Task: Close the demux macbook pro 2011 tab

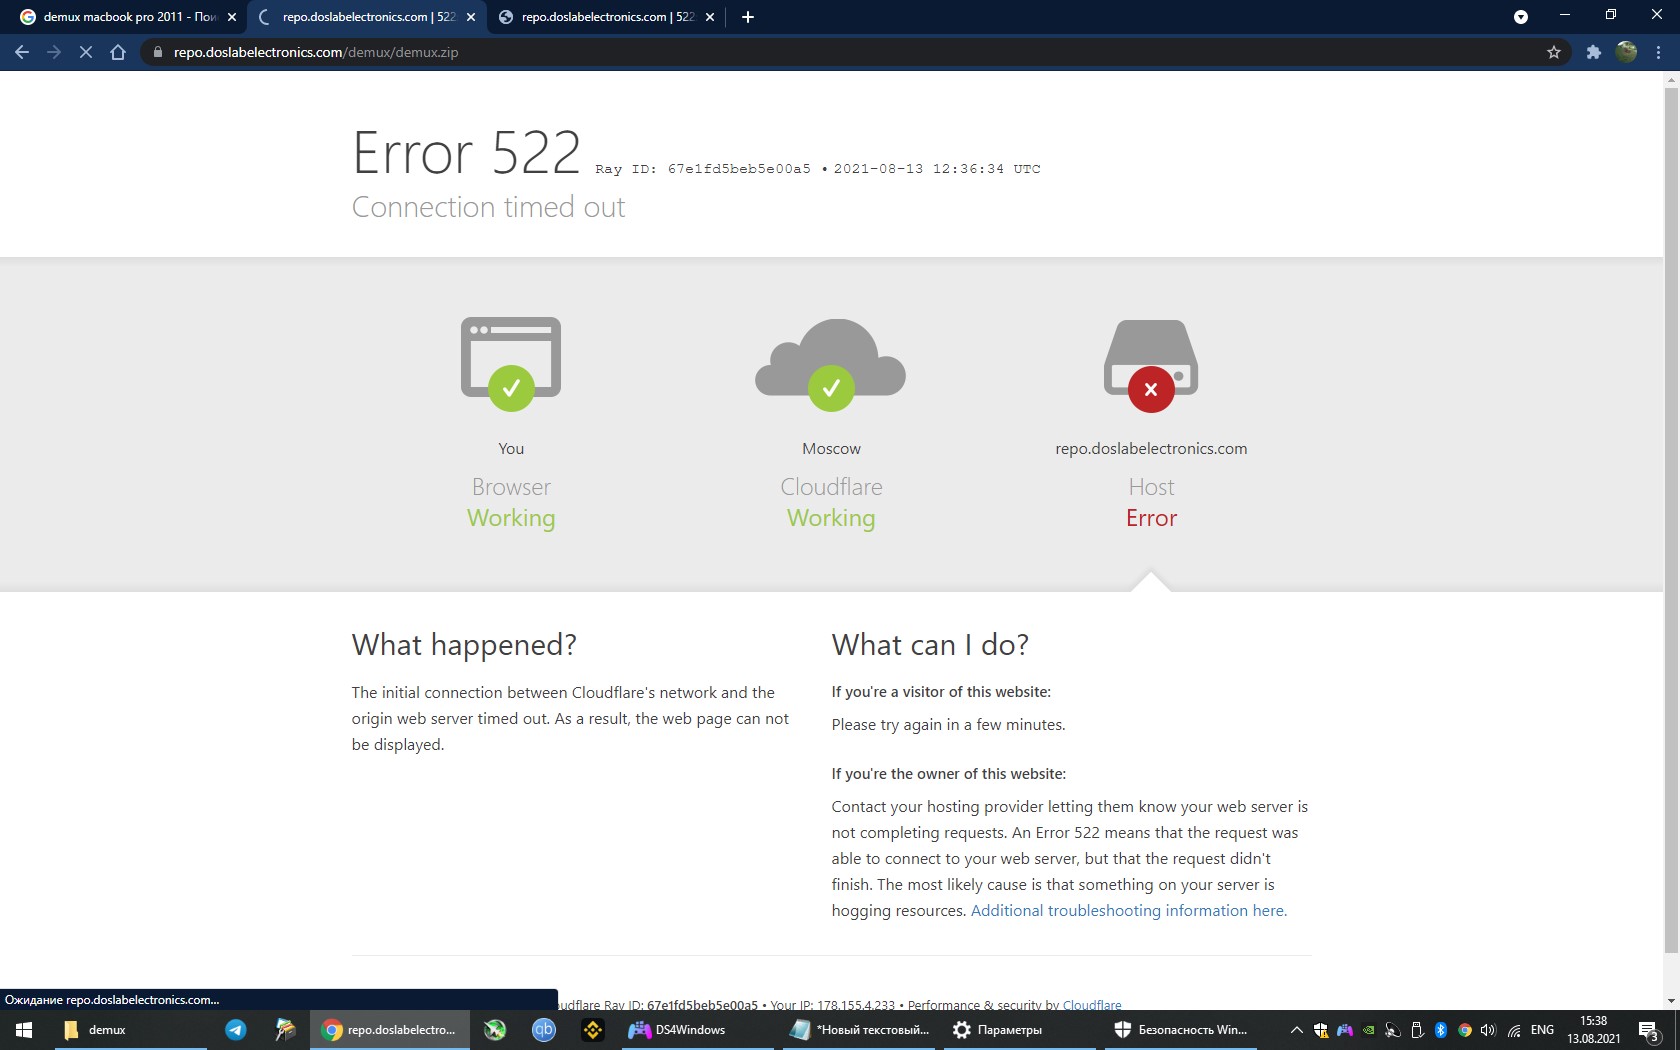Action: tap(232, 17)
